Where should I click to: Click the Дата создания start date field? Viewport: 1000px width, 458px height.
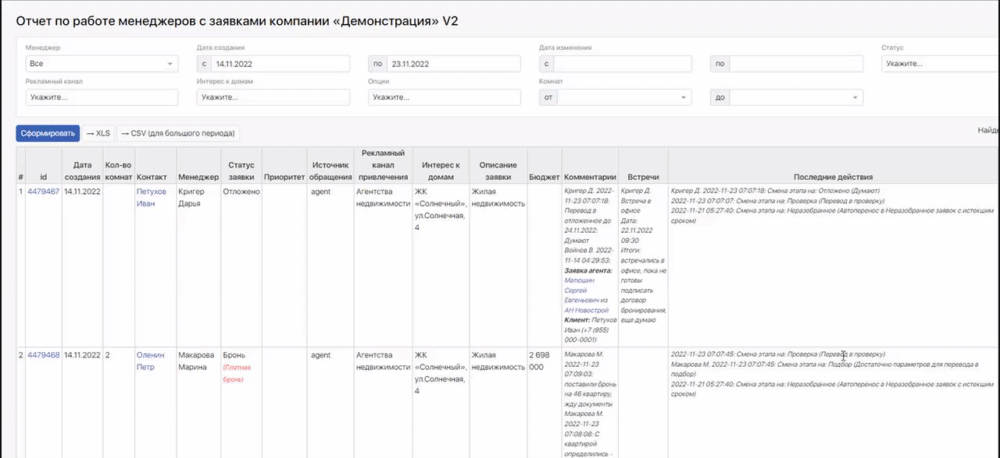(280, 64)
